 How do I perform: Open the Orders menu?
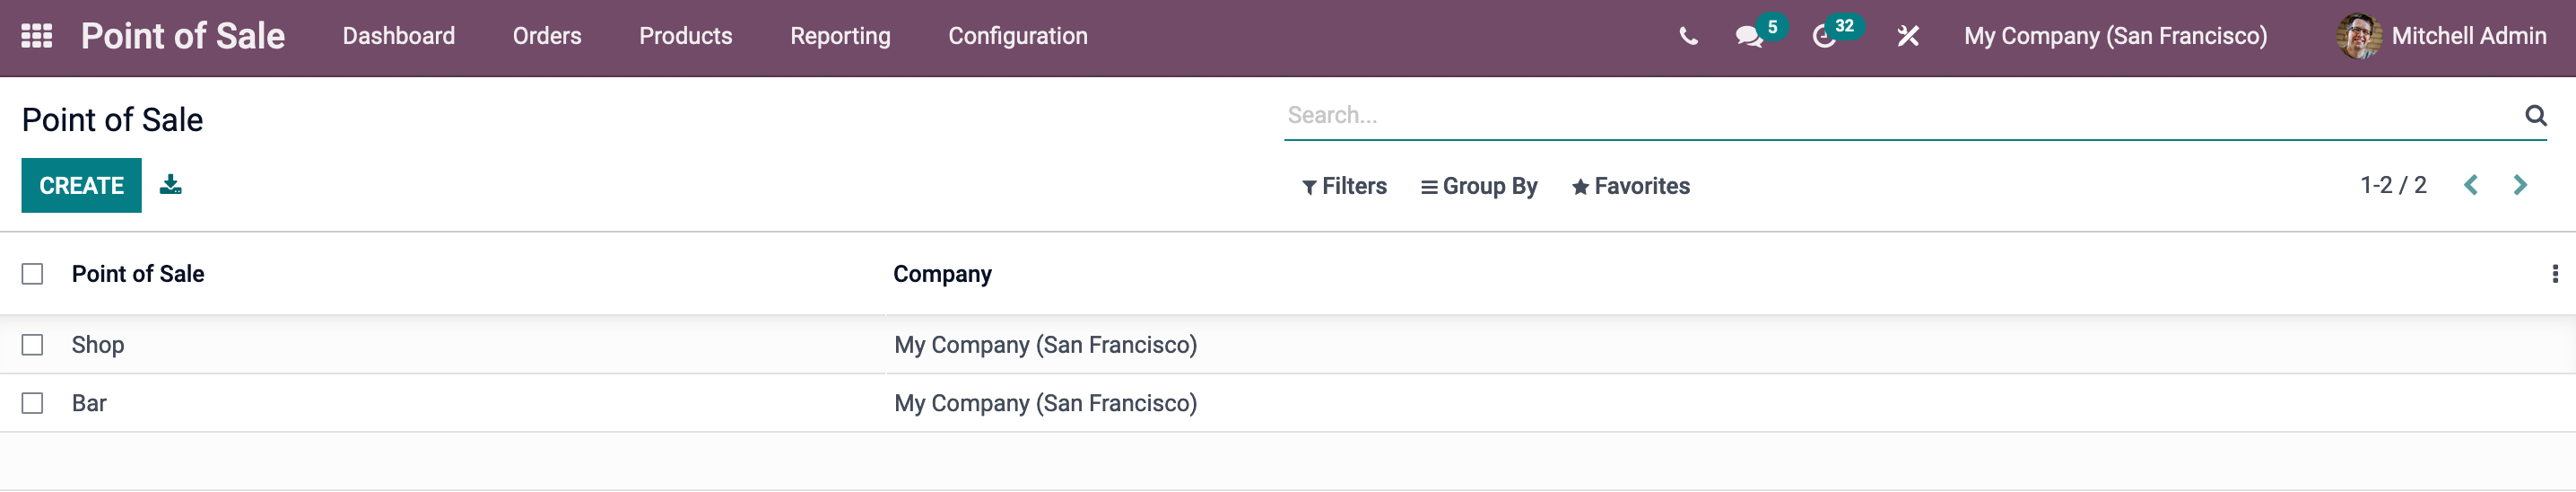547,36
